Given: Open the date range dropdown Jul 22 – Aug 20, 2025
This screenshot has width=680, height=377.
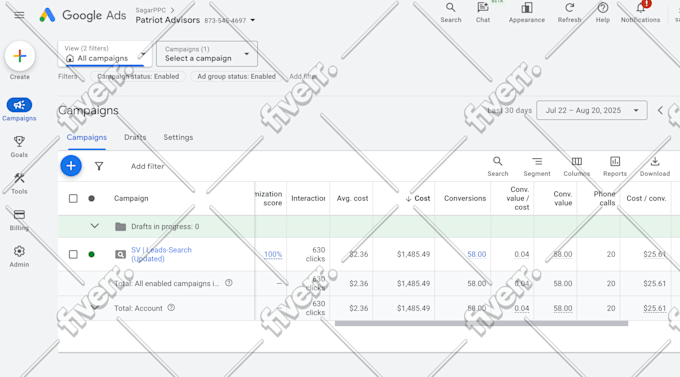Looking at the screenshot, I should click(x=592, y=110).
